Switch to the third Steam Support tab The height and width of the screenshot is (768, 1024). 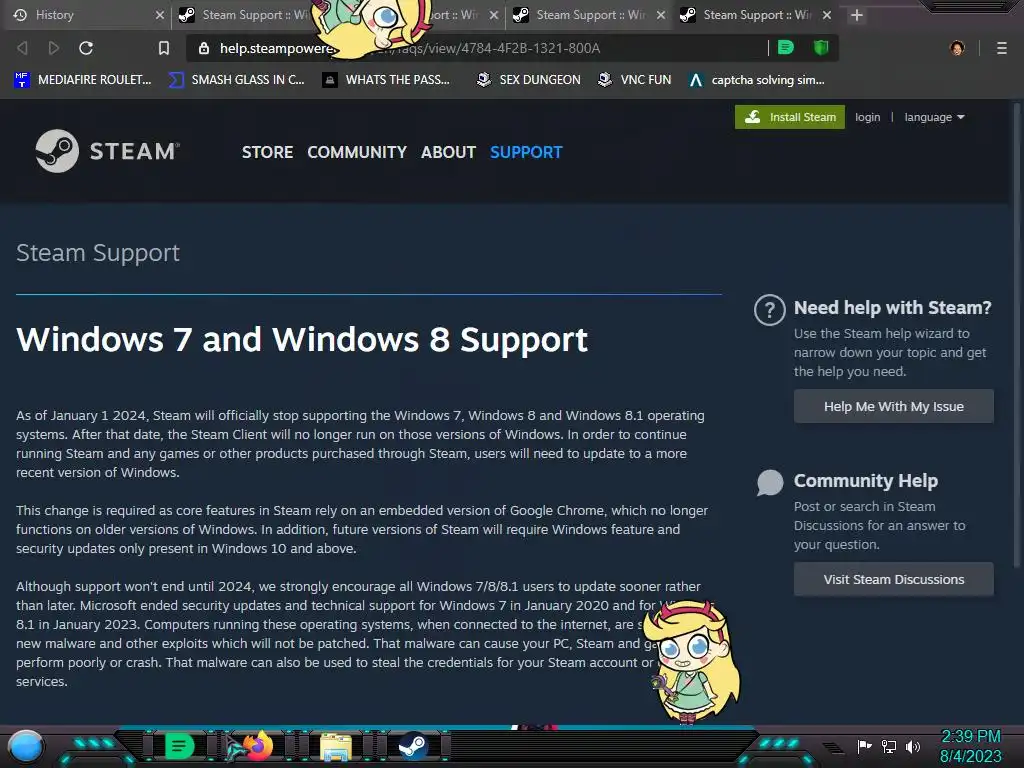tap(589, 15)
